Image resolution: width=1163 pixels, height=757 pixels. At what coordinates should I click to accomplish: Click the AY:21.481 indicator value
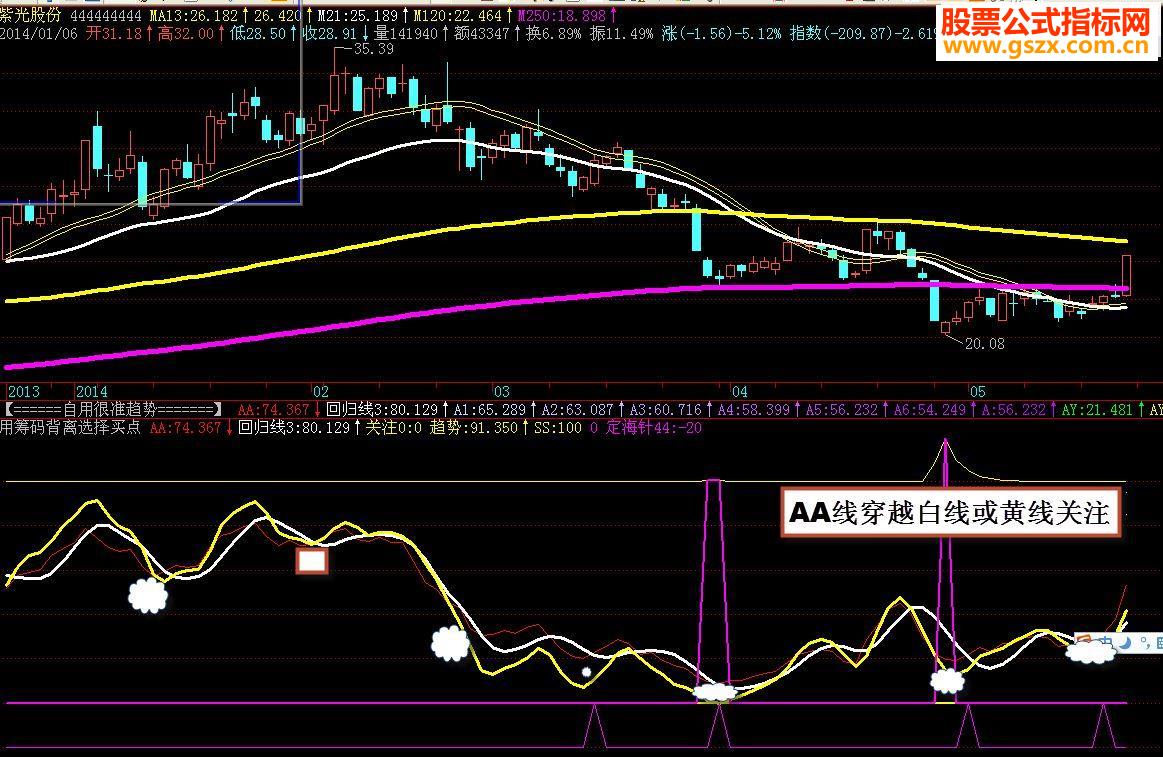pyautogui.click(x=1098, y=410)
